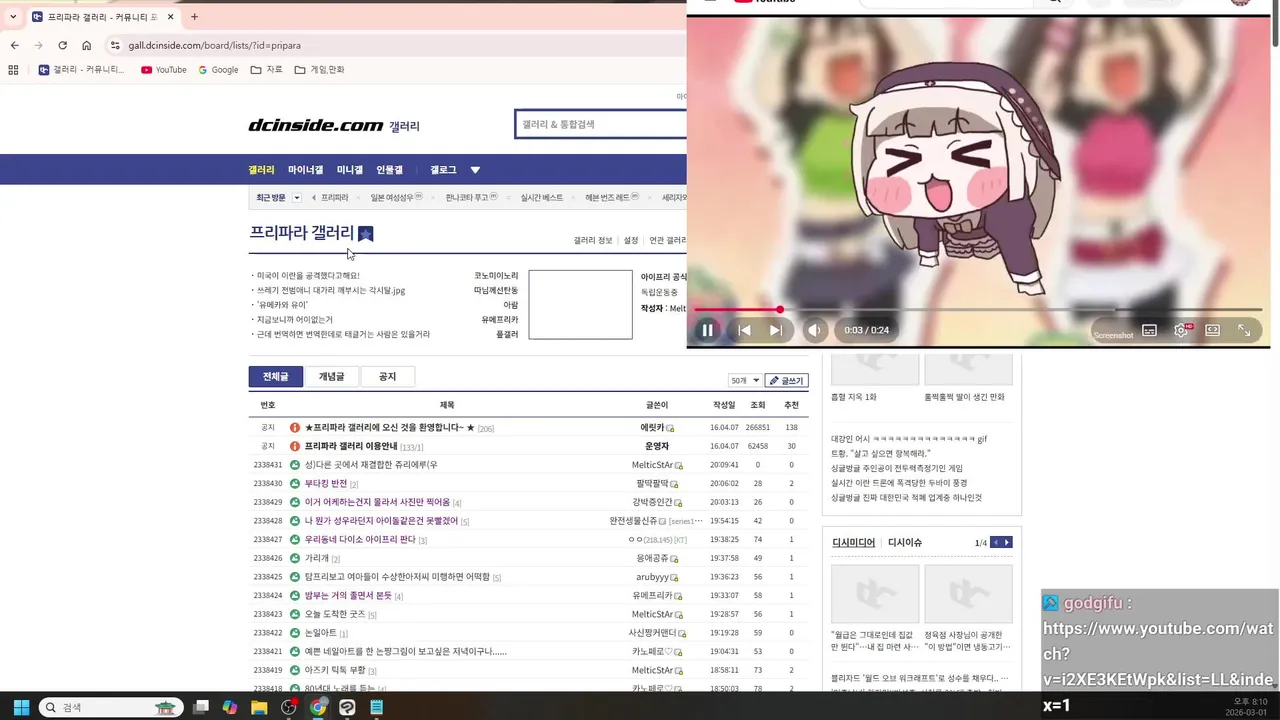Click the YouTube red progress scrubber knob

pos(780,310)
